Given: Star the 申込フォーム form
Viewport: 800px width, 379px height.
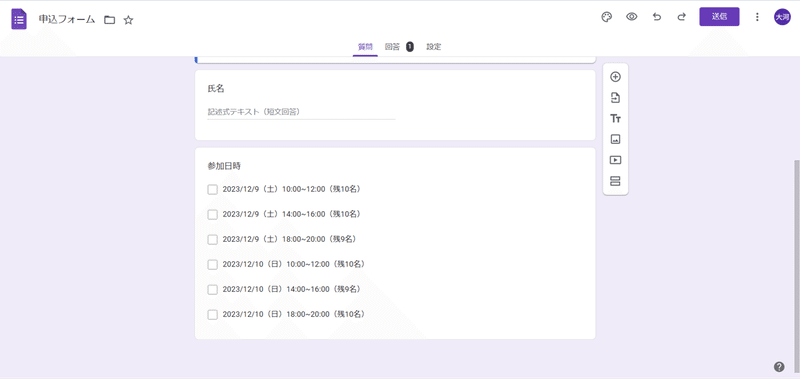Looking at the screenshot, I should [129, 20].
